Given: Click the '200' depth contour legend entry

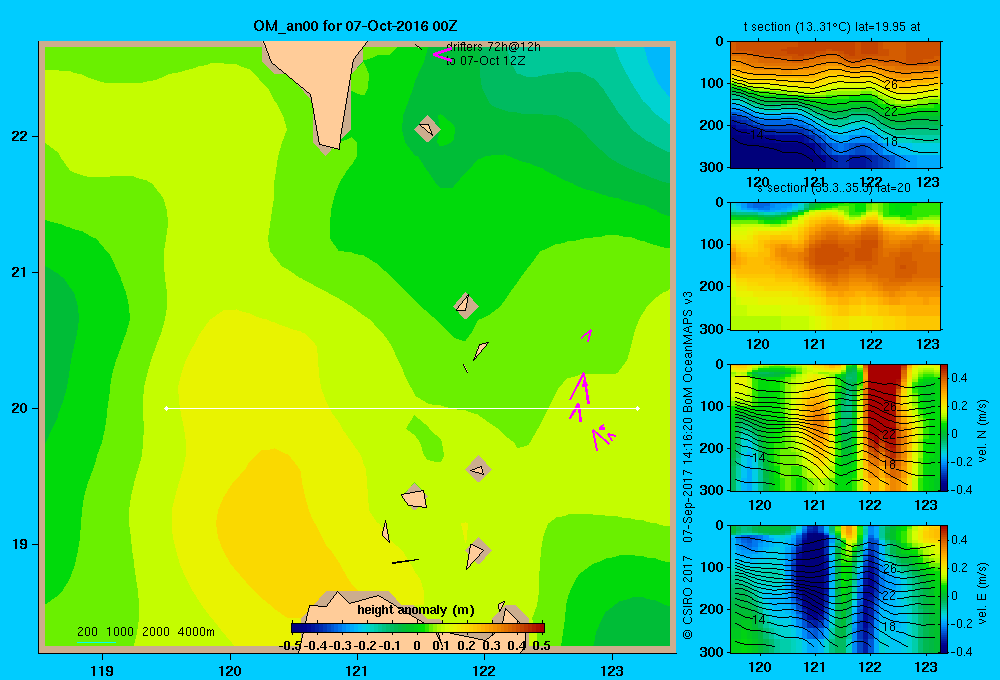Looking at the screenshot, I should tap(87, 632).
